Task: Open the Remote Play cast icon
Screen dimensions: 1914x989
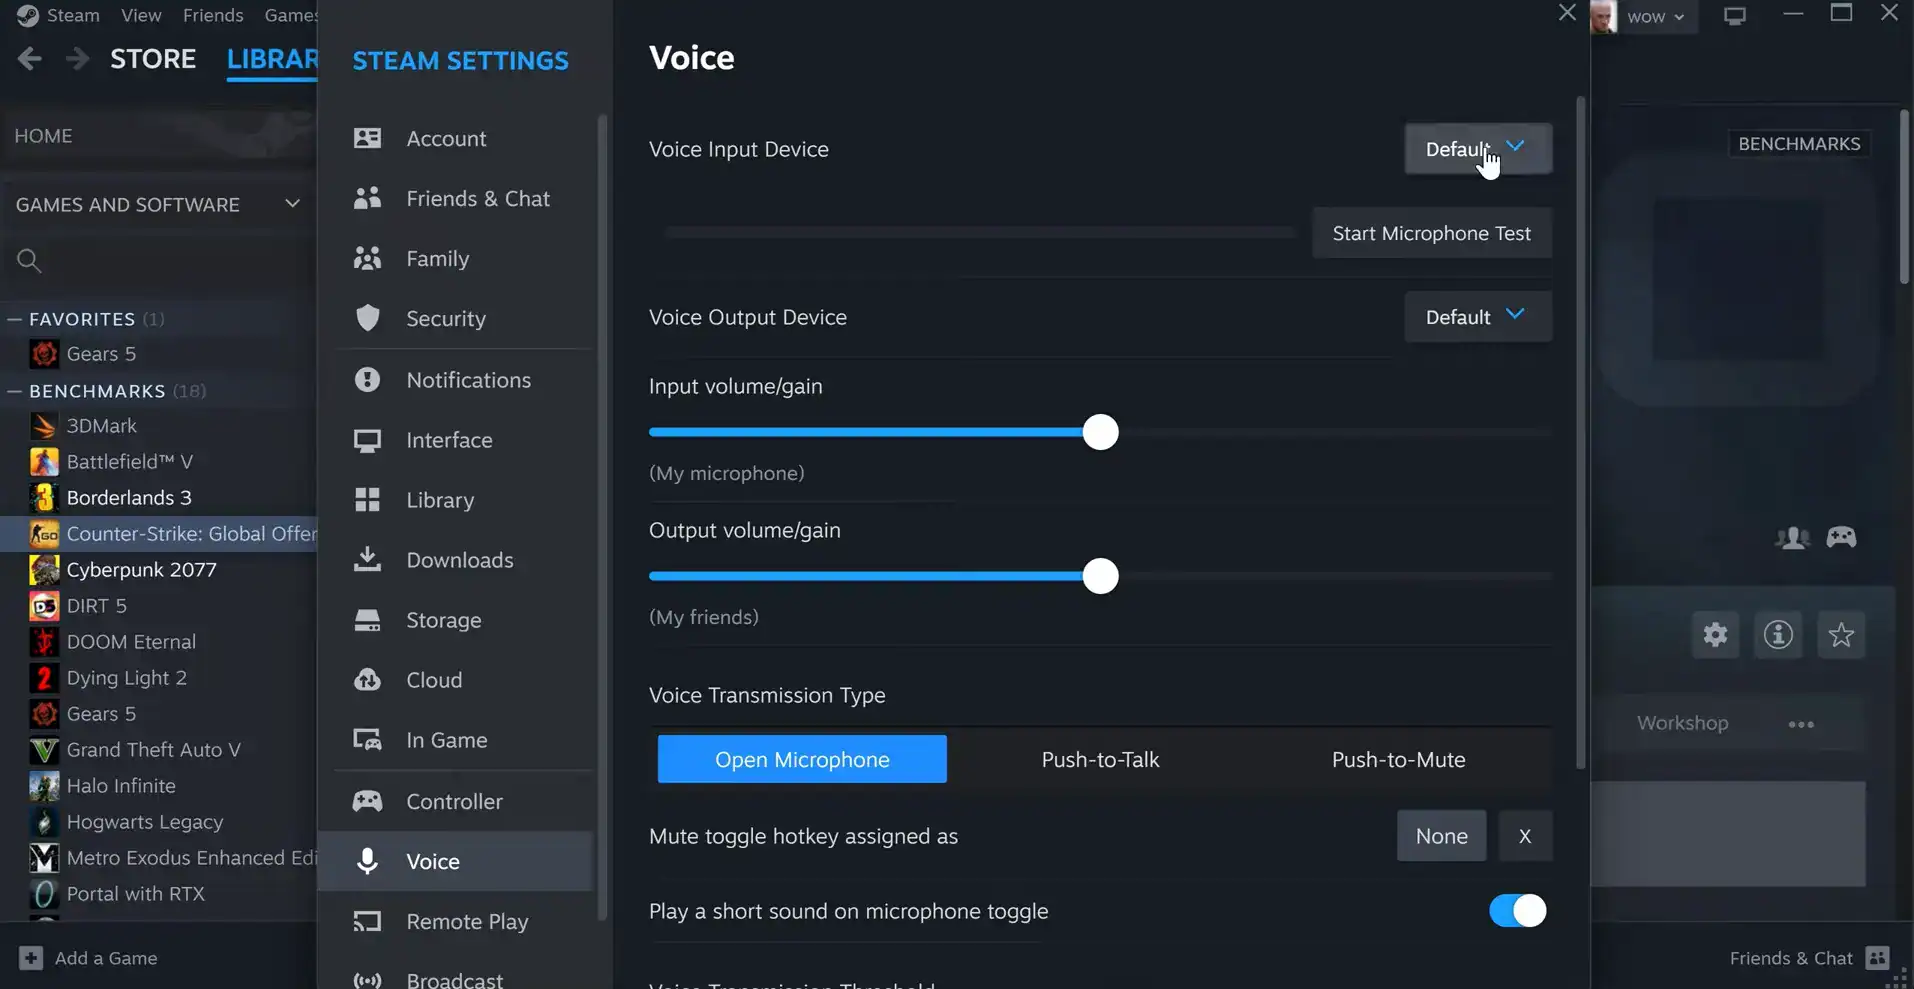Action: [x=367, y=921]
